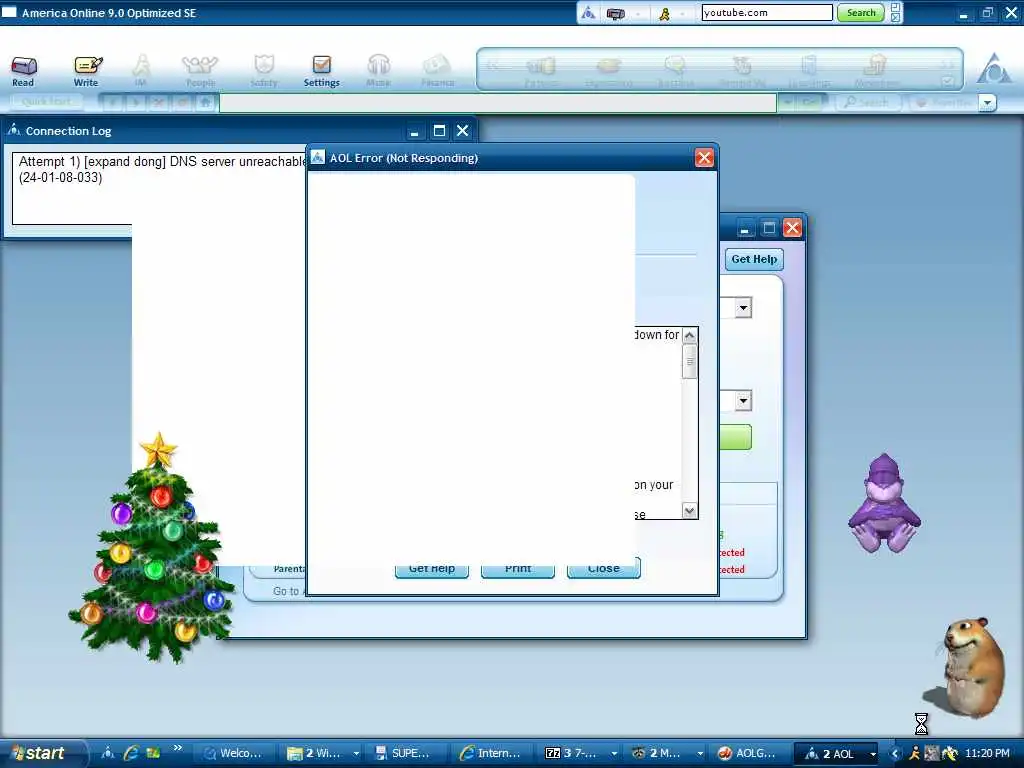Open the 2 M... taskbar group
The image size is (1024, 768).
pos(666,753)
